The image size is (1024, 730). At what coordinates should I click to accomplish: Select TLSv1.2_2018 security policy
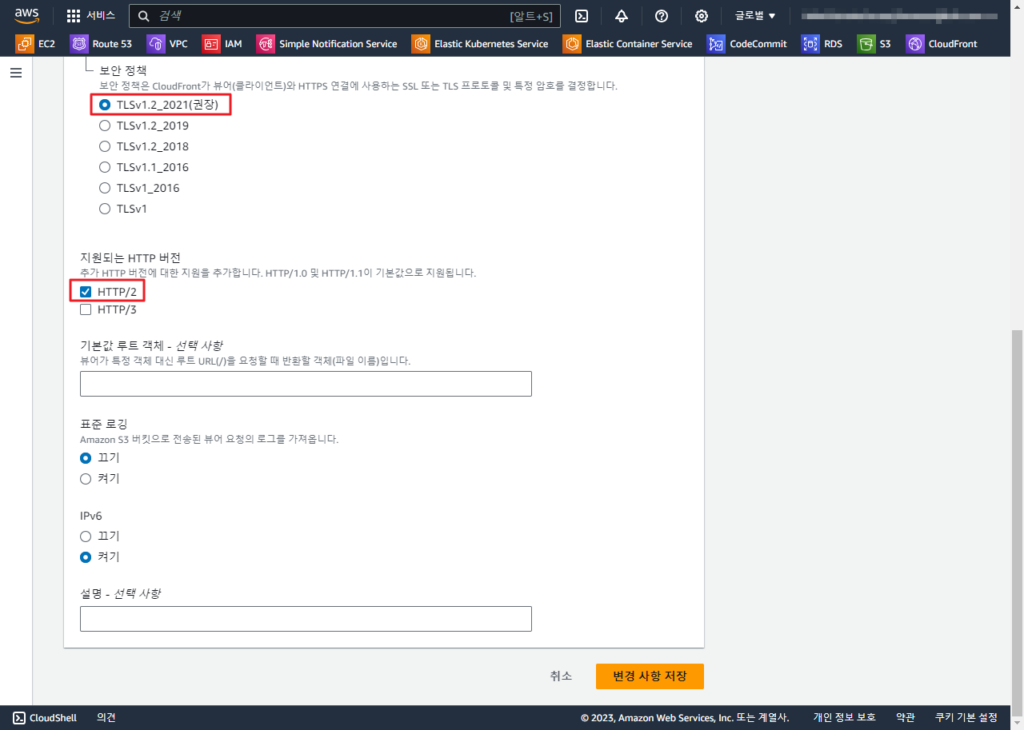[104, 146]
